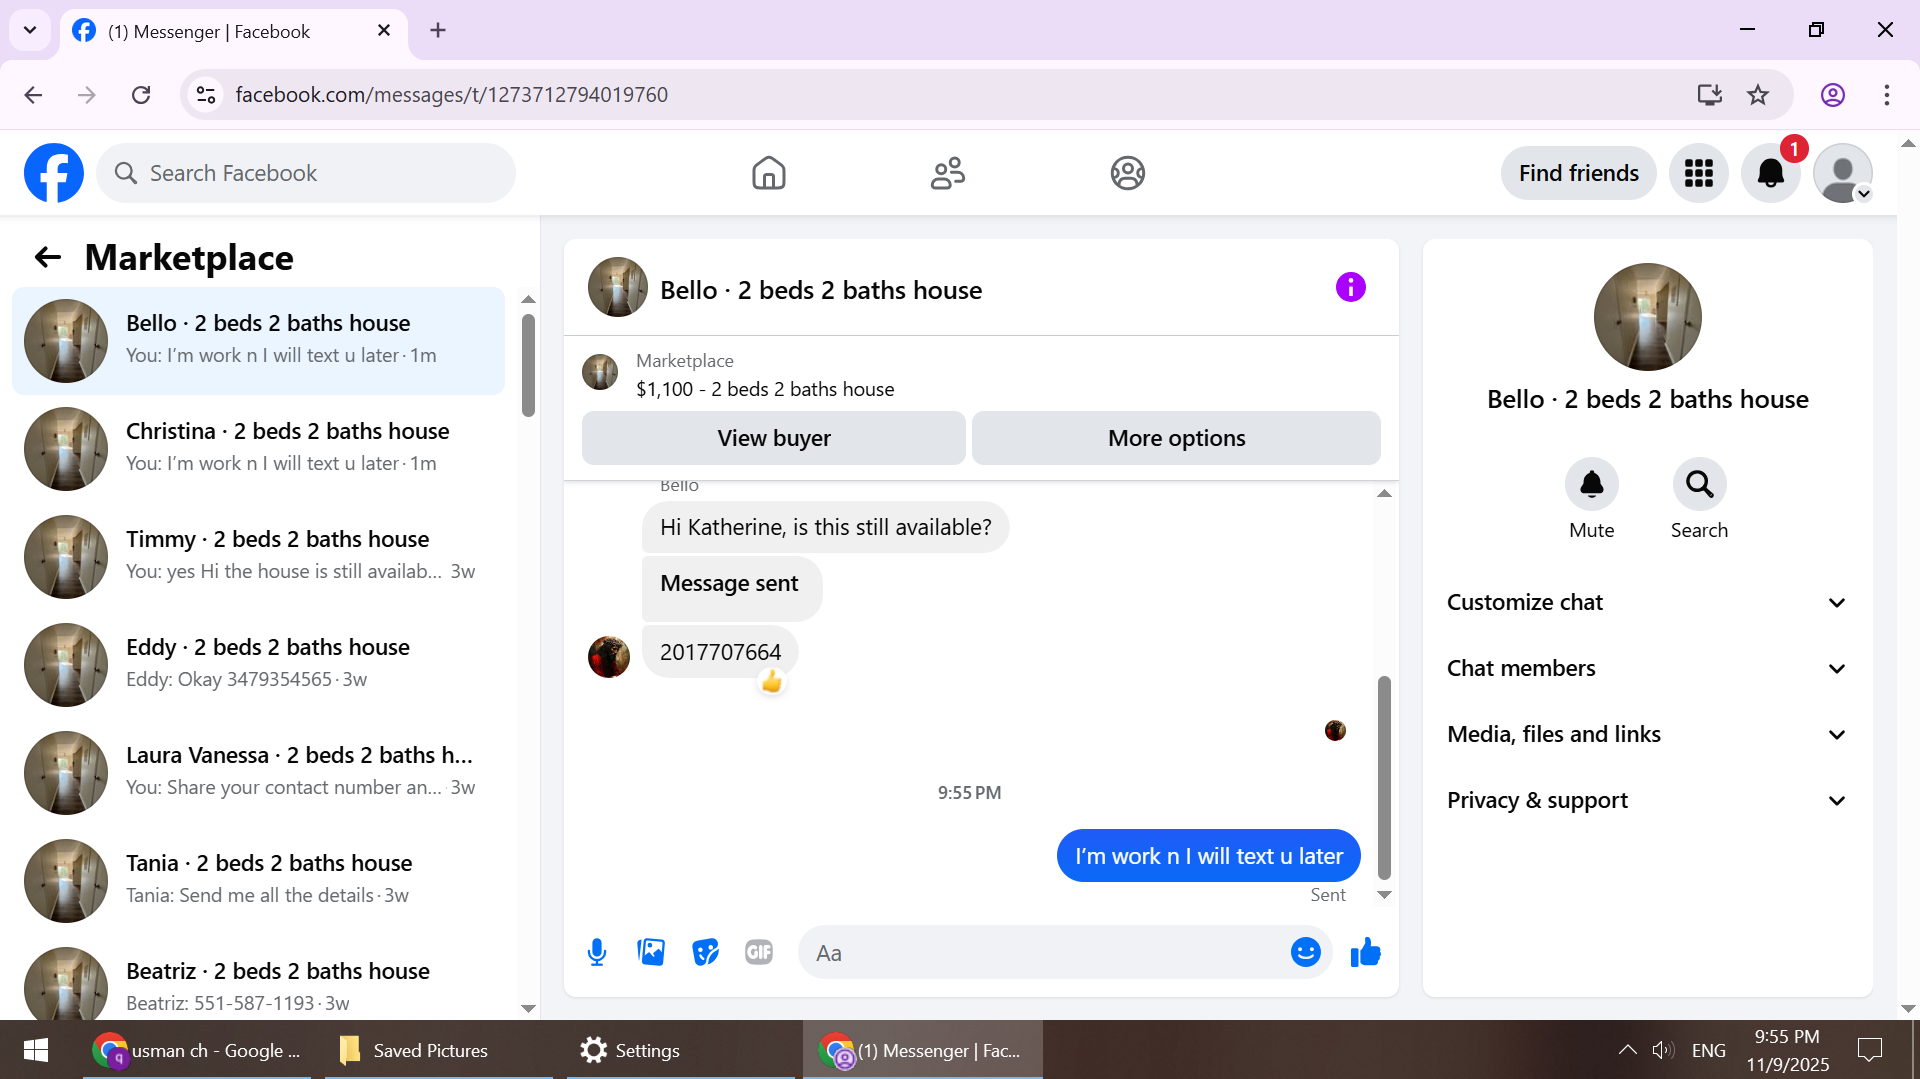The width and height of the screenshot is (1920, 1079).
Task: Expand the Customize chat section
Action: [1647, 602]
